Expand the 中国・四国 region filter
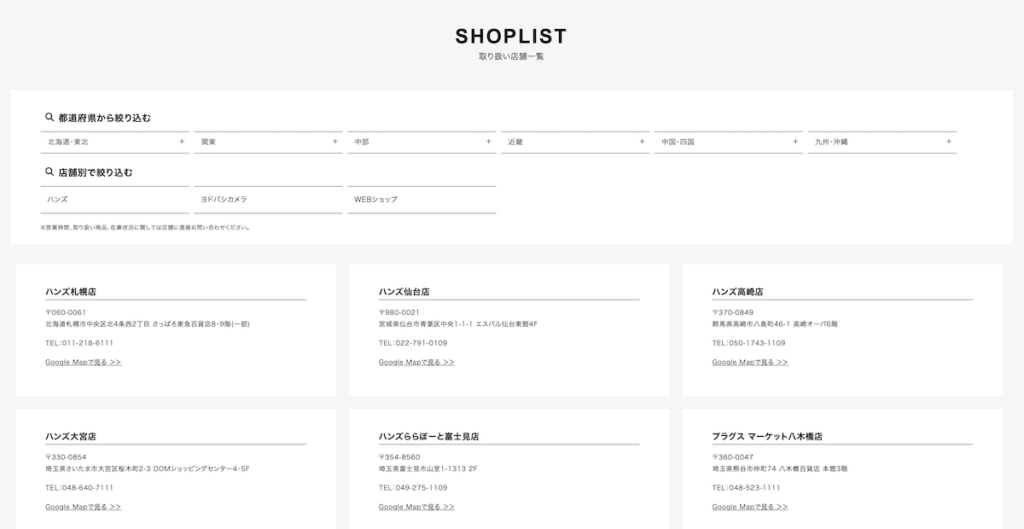1024x529 pixels. pyautogui.click(x=729, y=142)
